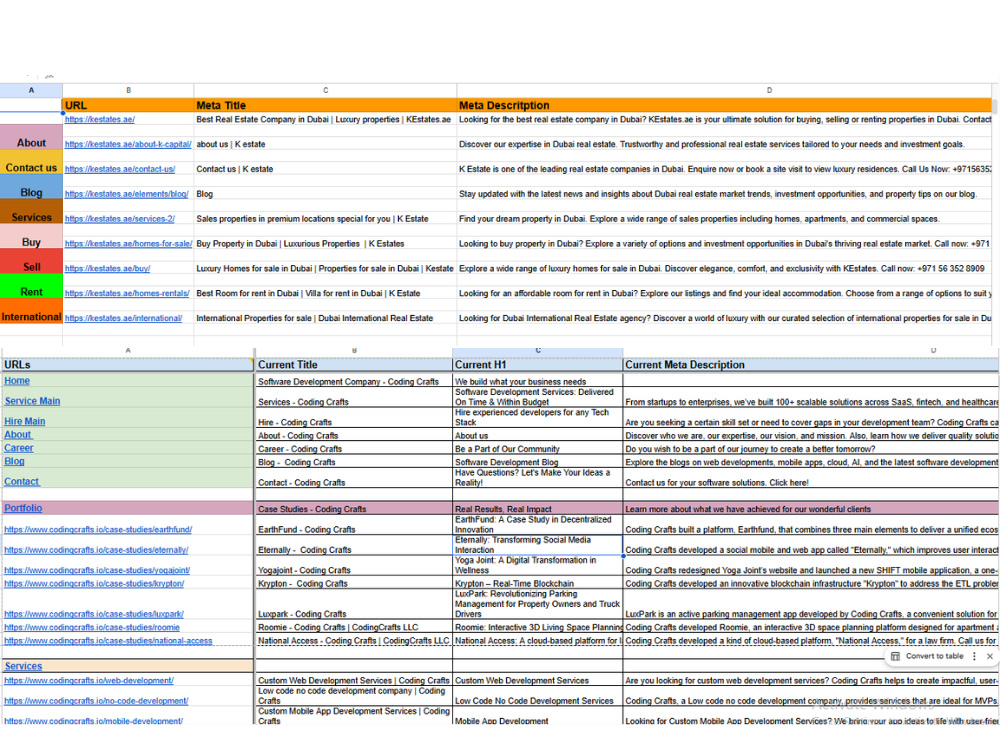Select the Meta Title header cell

click(x=325, y=106)
